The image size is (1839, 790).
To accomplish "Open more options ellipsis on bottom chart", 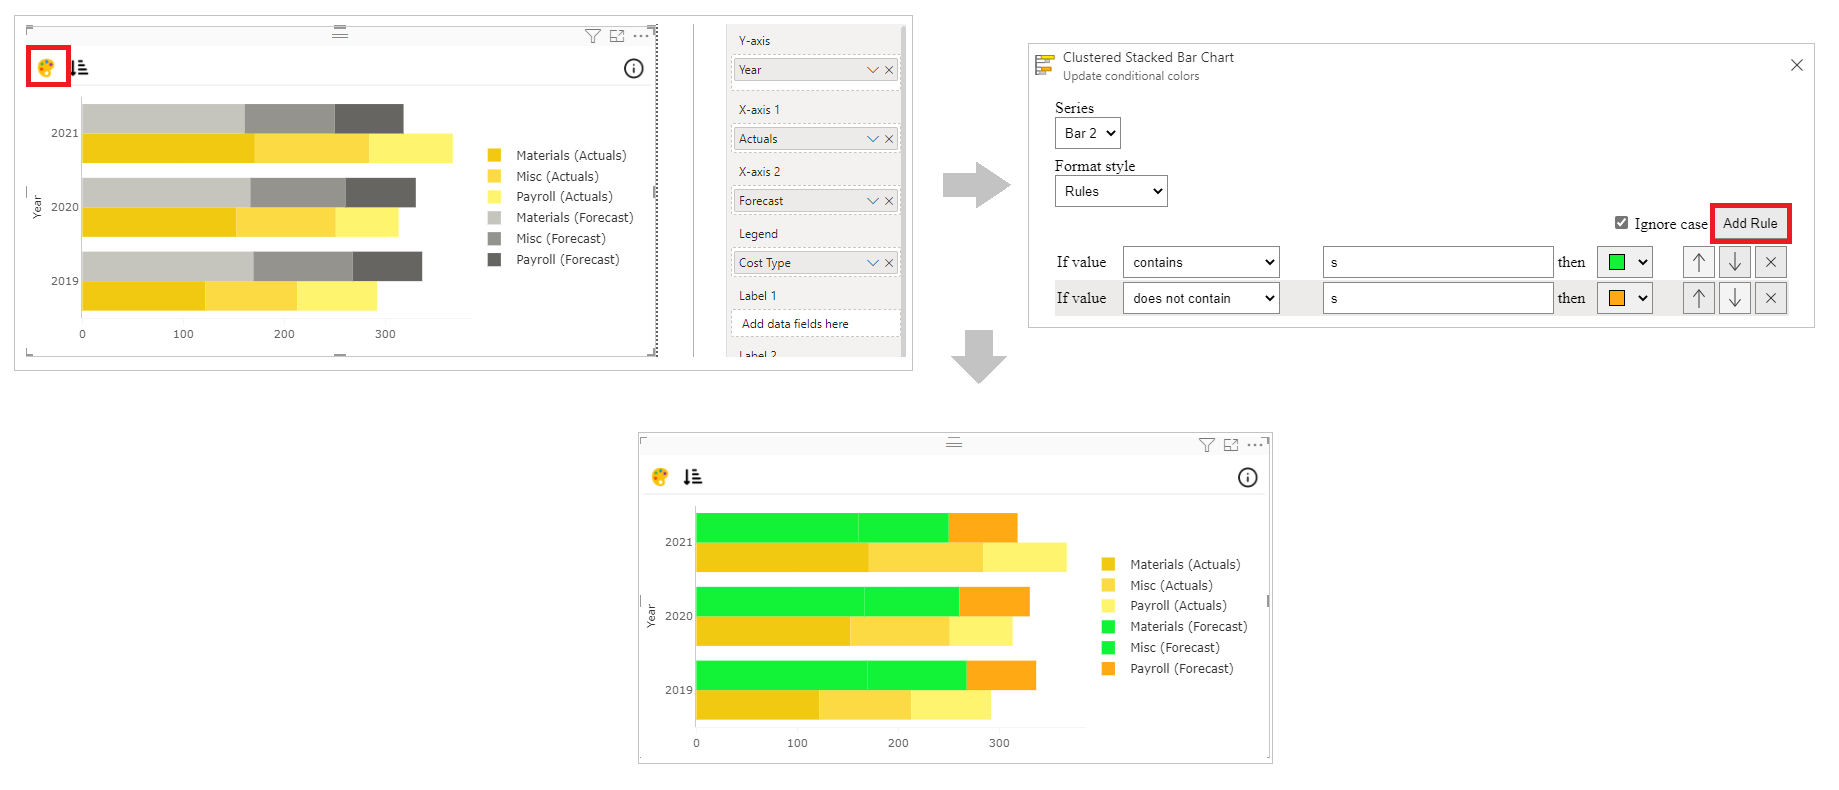I will click(1255, 445).
